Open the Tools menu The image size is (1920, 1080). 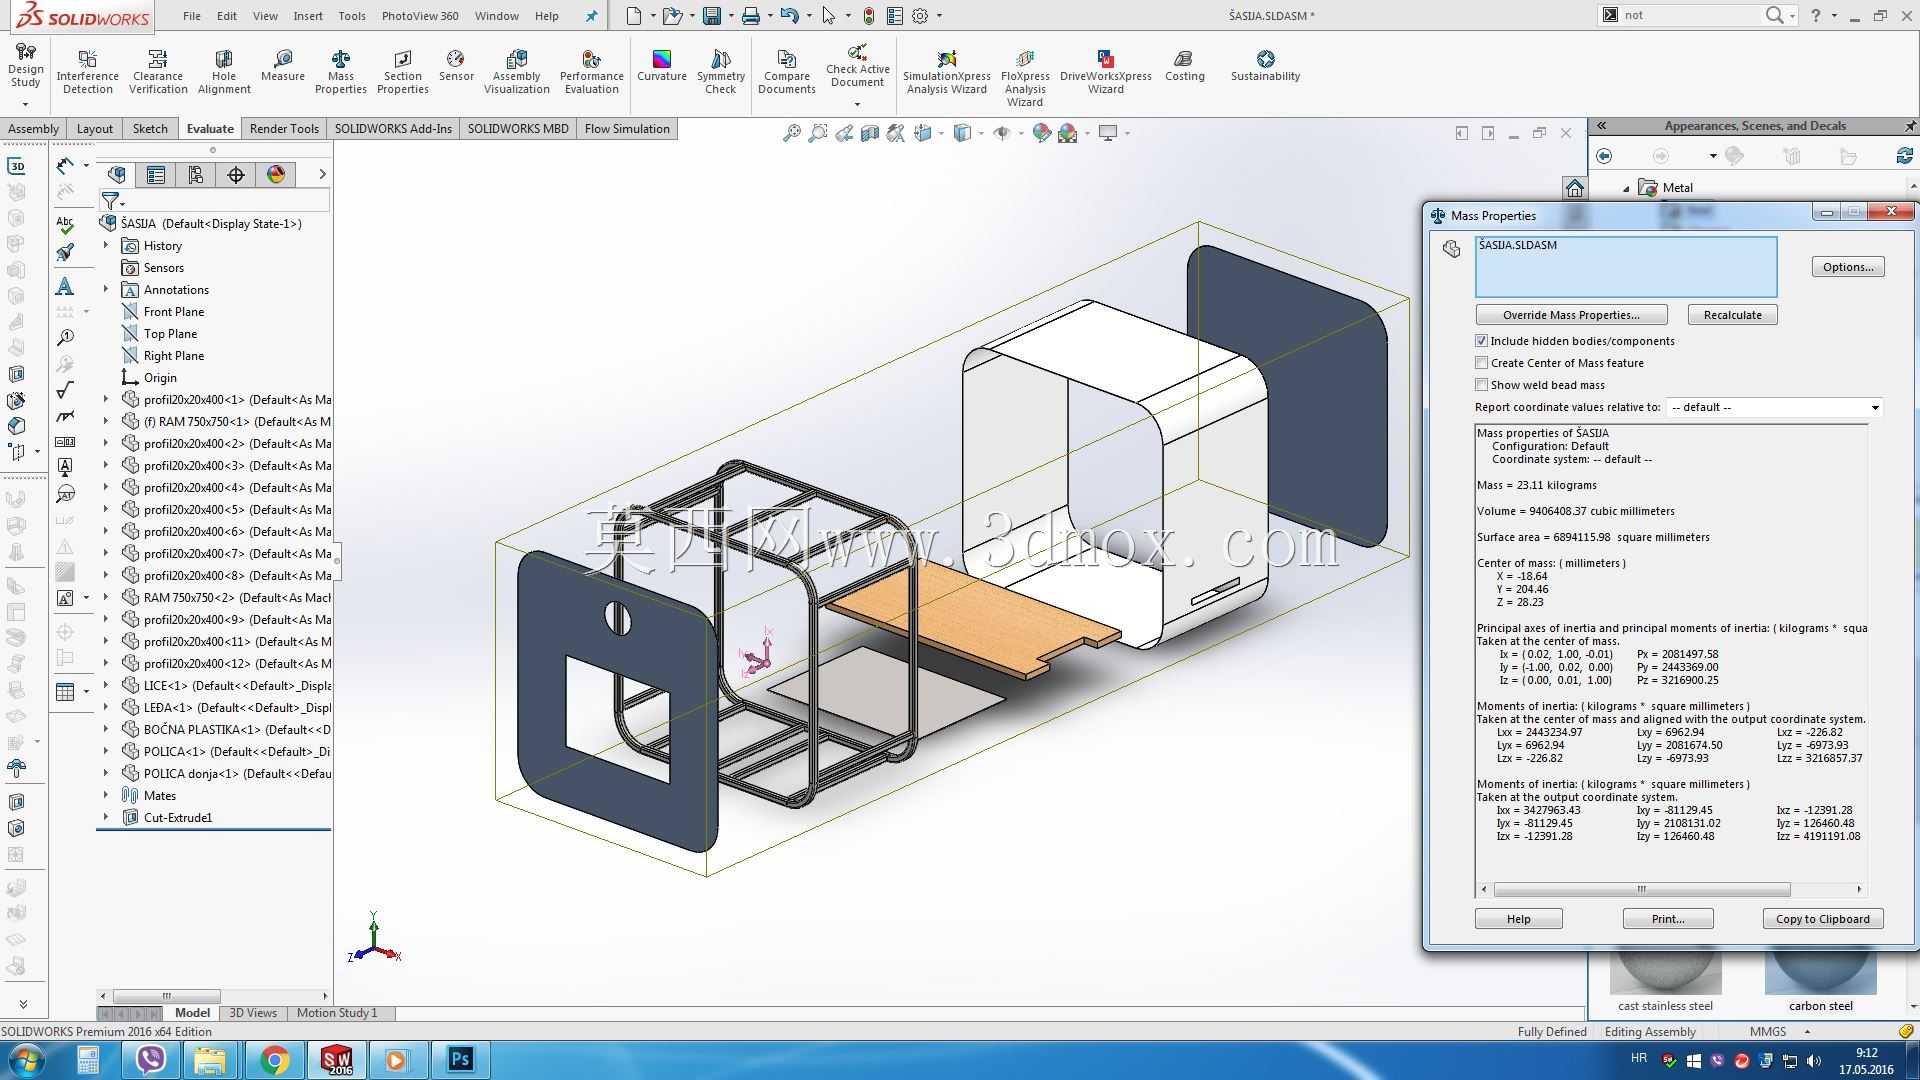pos(352,16)
